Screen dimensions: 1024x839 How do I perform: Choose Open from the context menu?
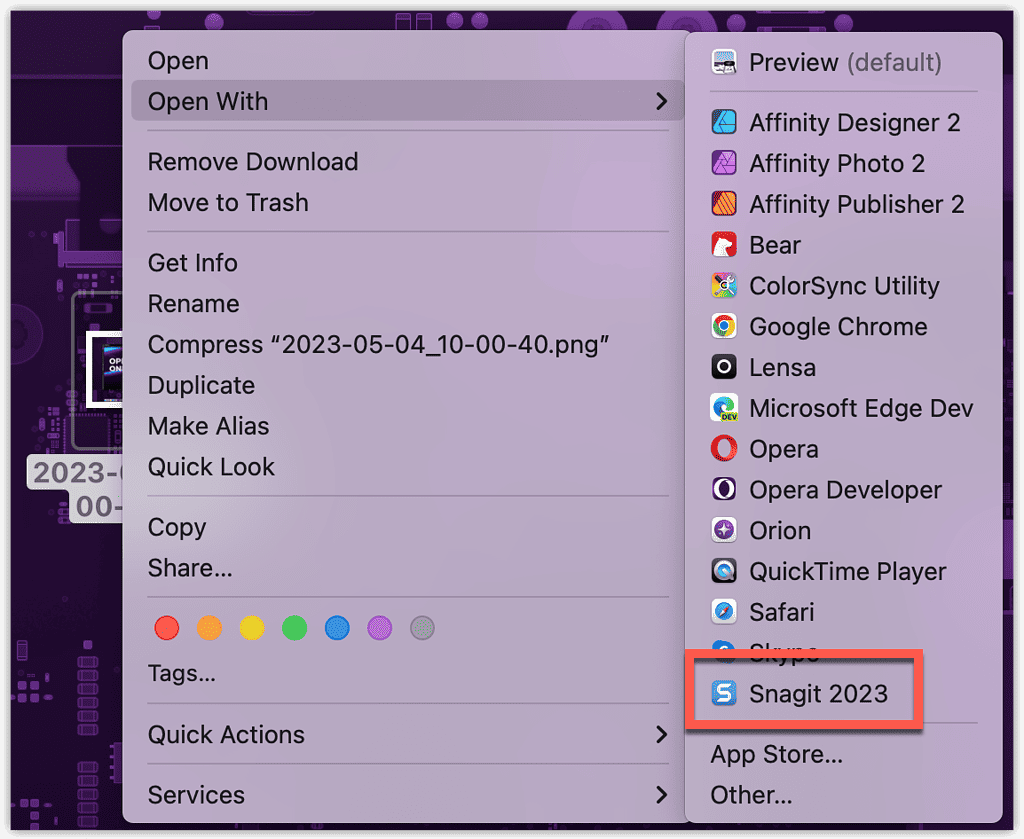(x=408, y=61)
